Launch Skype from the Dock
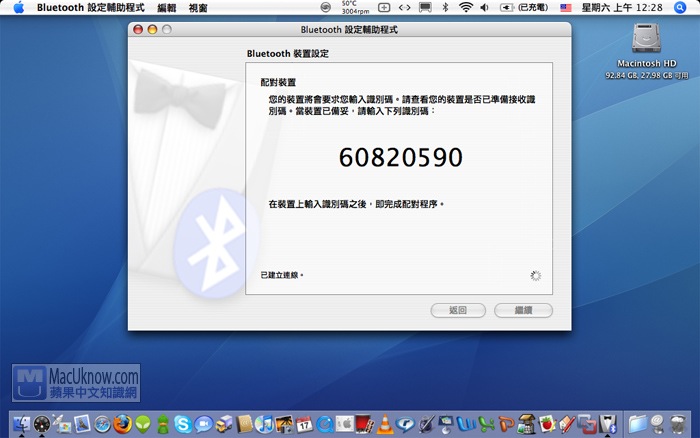The height and width of the screenshot is (438, 700). tap(183, 424)
